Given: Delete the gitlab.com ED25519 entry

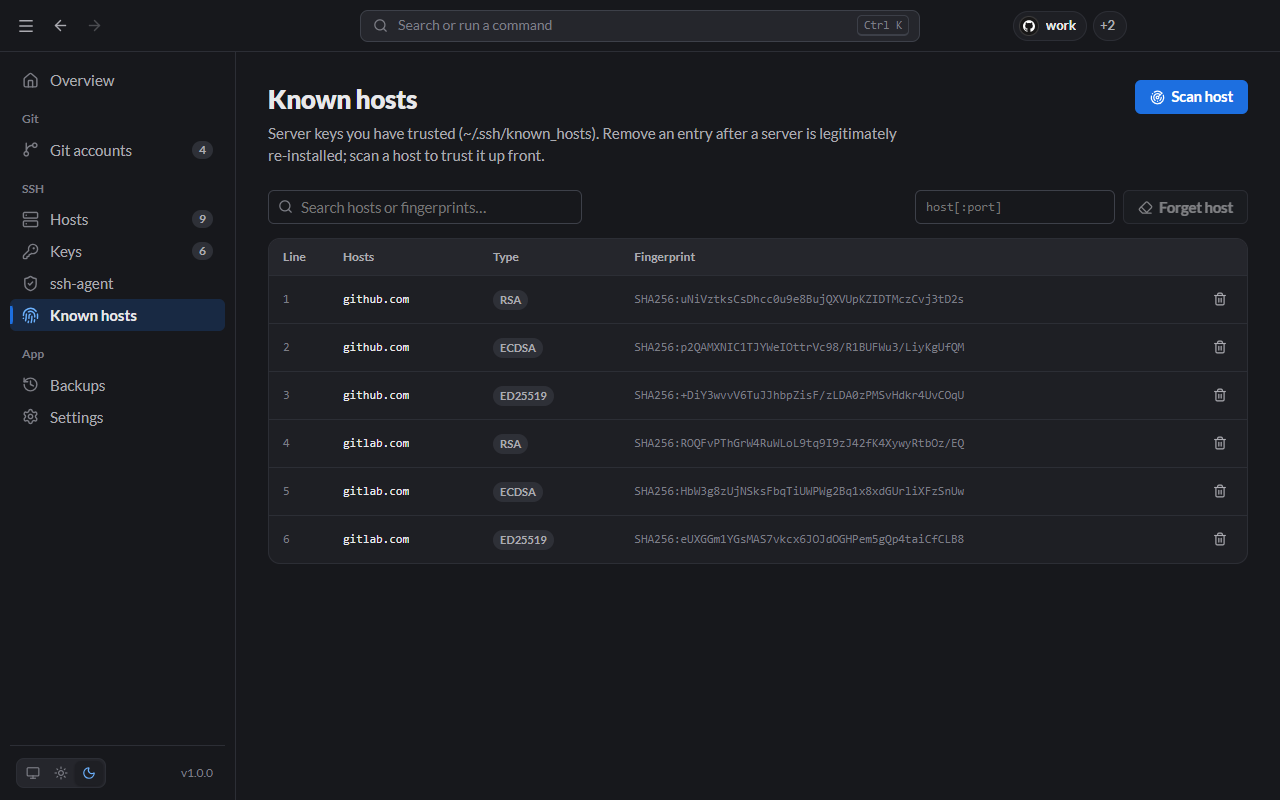Looking at the screenshot, I should click(1220, 539).
